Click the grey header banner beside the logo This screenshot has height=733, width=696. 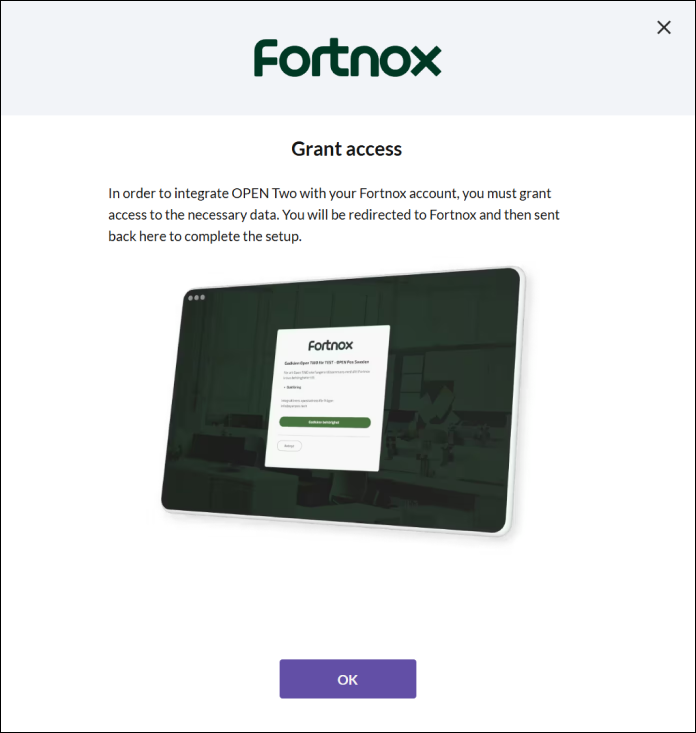[x=126, y=58]
